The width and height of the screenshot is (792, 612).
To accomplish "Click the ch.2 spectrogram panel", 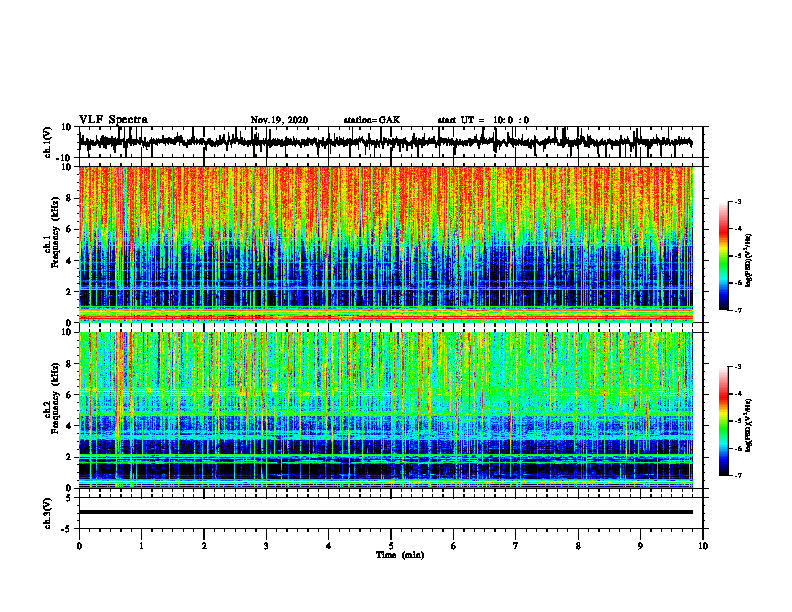I will tap(385, 410).
